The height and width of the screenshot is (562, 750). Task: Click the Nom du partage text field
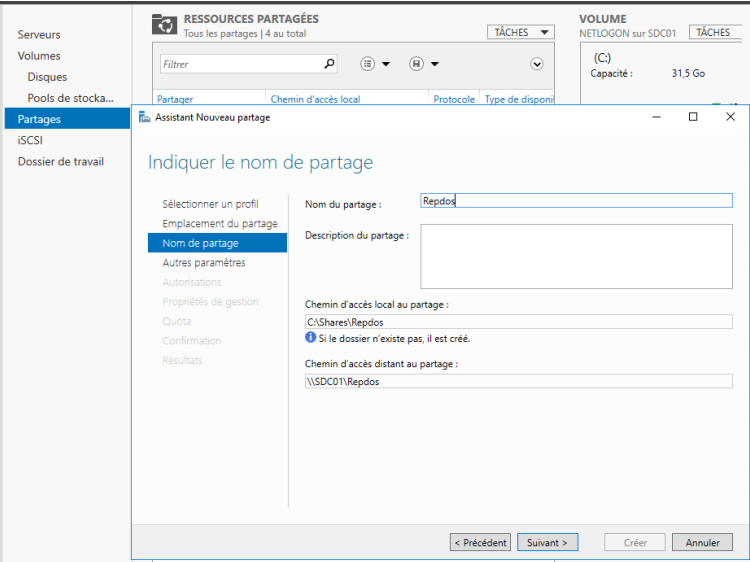[x=576, y=201]
